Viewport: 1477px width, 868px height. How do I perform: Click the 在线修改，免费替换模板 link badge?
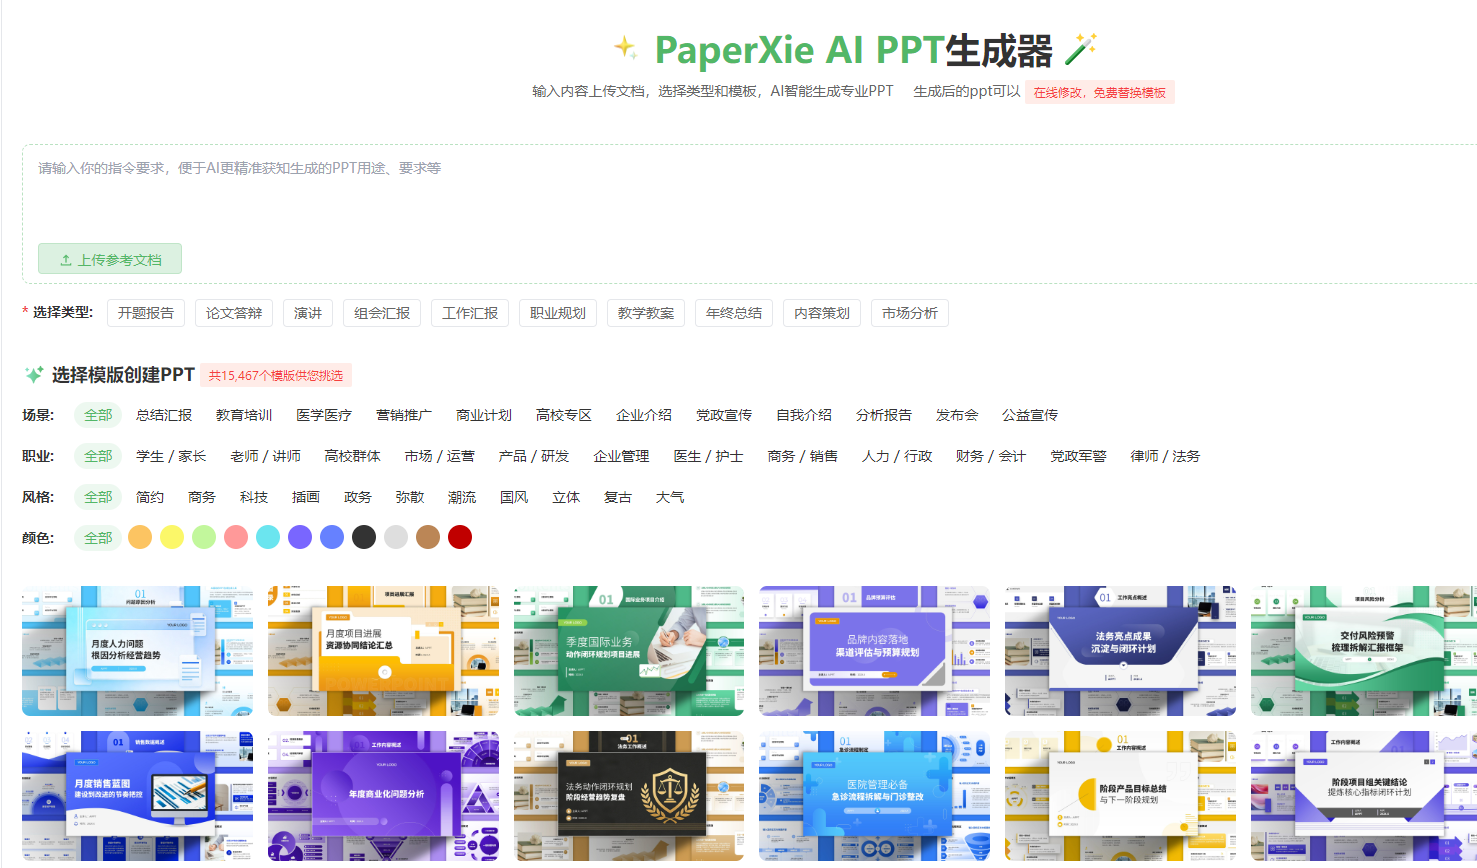point(1100,92)
